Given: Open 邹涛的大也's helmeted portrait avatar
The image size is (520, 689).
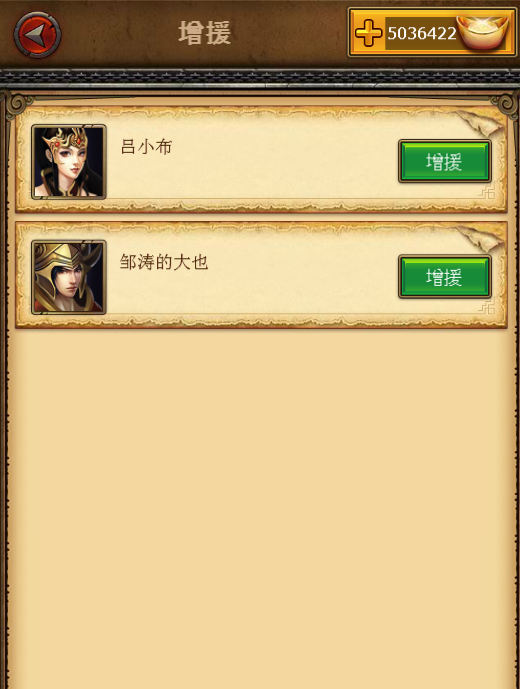Looking at the screenshot, I should tap(69, 277).
